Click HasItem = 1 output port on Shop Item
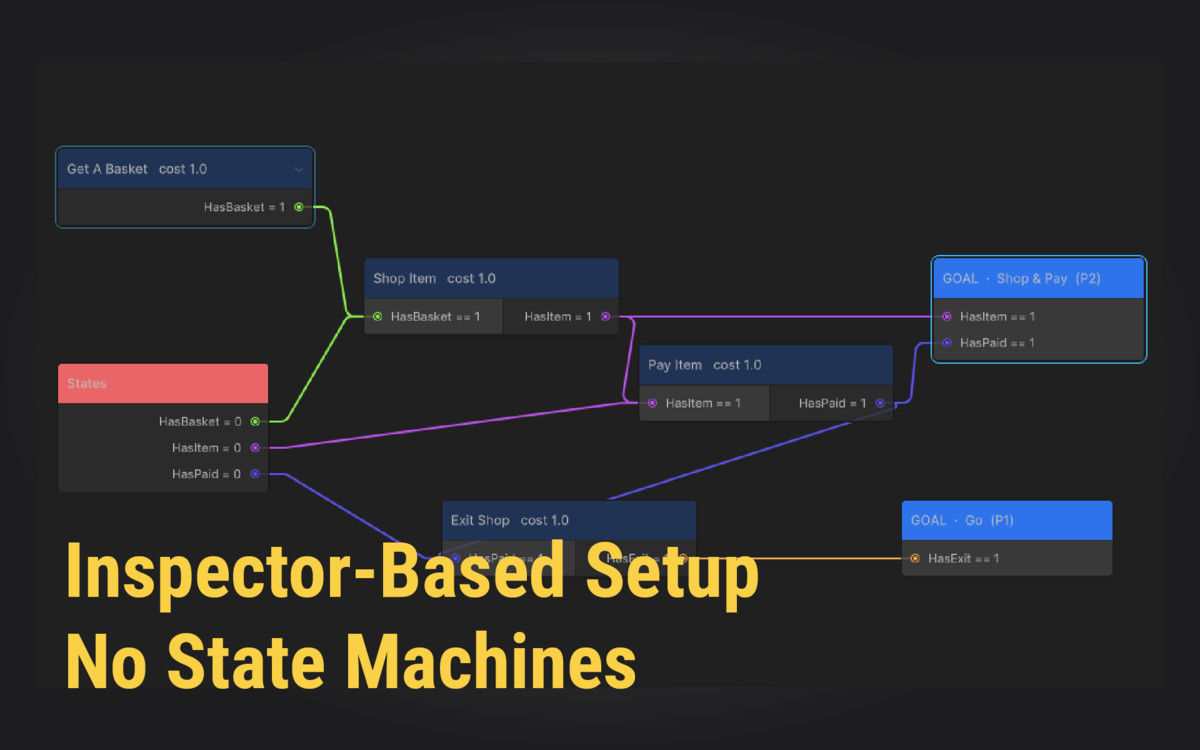Screen dimensions: 1200x750 pos(605,316)
